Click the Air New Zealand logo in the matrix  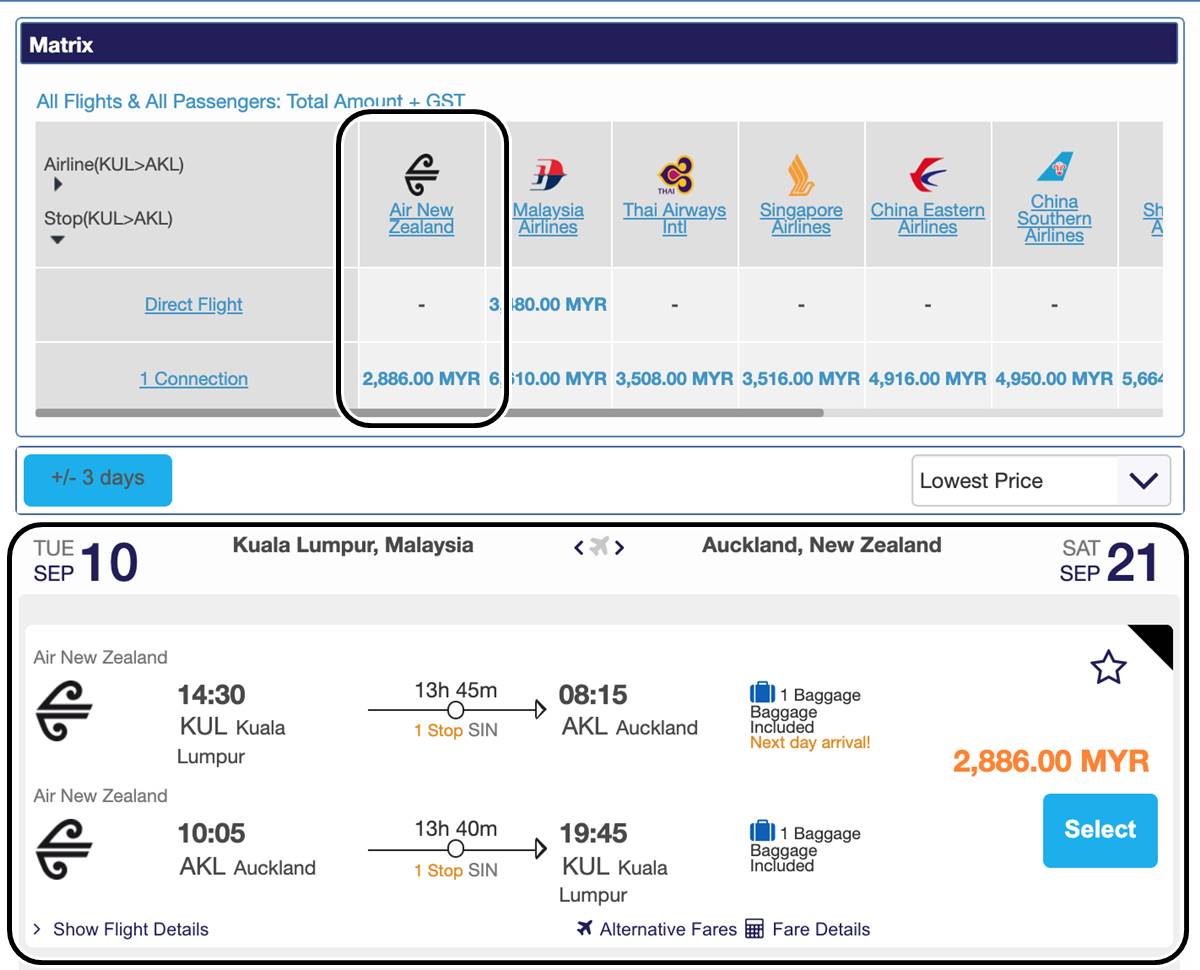pos(421,176)
